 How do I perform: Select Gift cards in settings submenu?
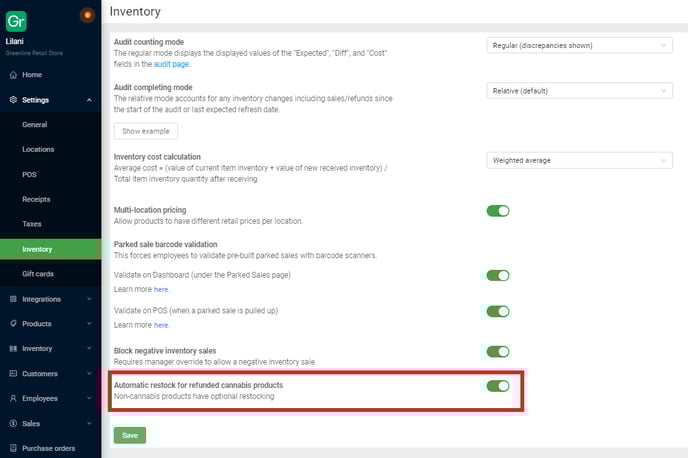pos(37,274)
